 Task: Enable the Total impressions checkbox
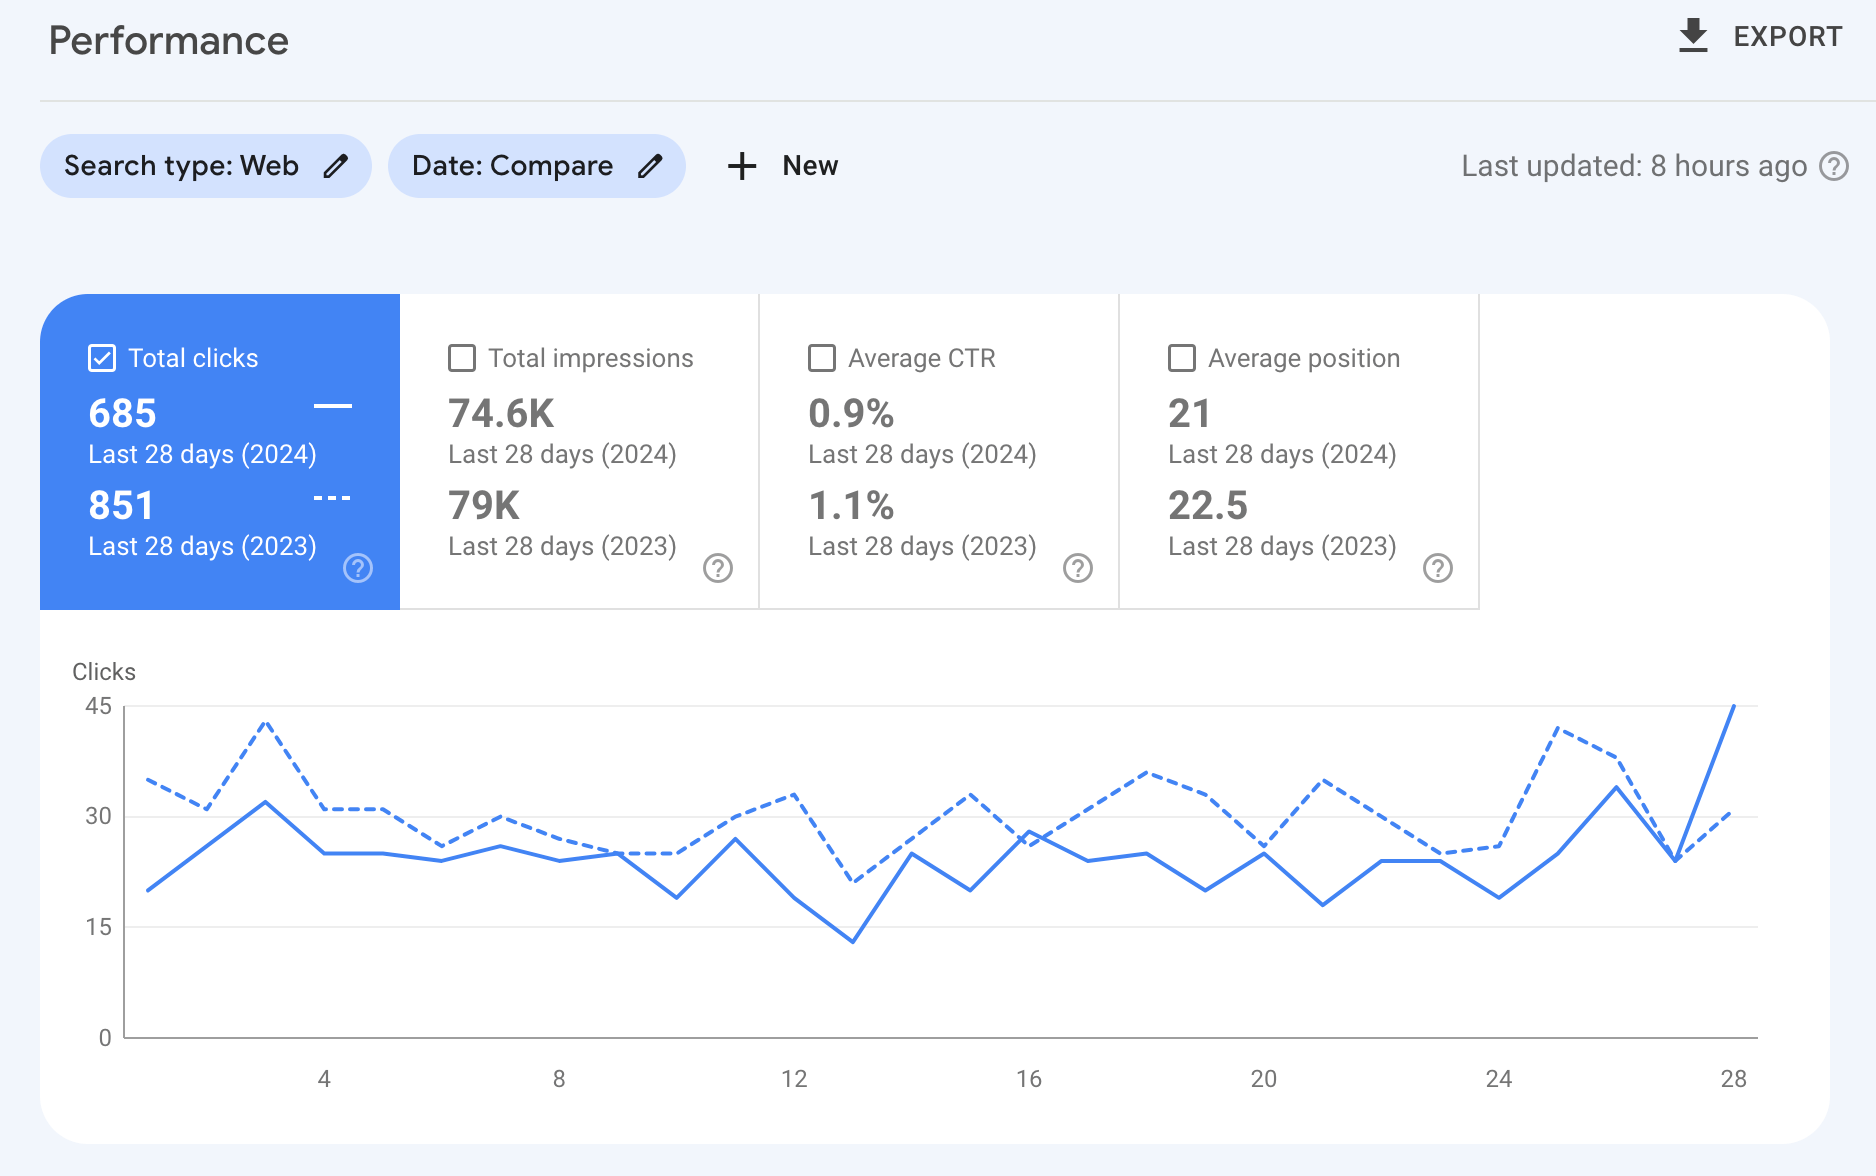coord(462,358)
